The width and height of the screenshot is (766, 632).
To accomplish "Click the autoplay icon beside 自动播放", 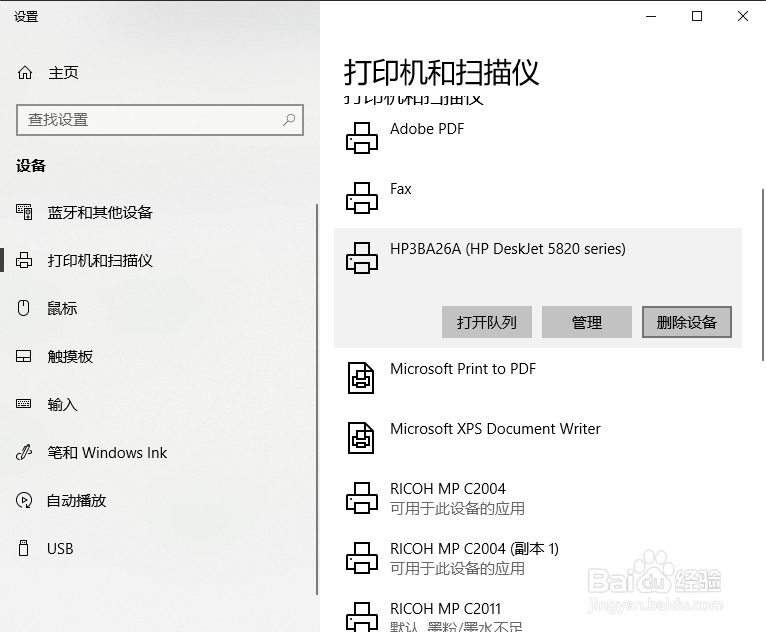I will click(x=24, y=500).
